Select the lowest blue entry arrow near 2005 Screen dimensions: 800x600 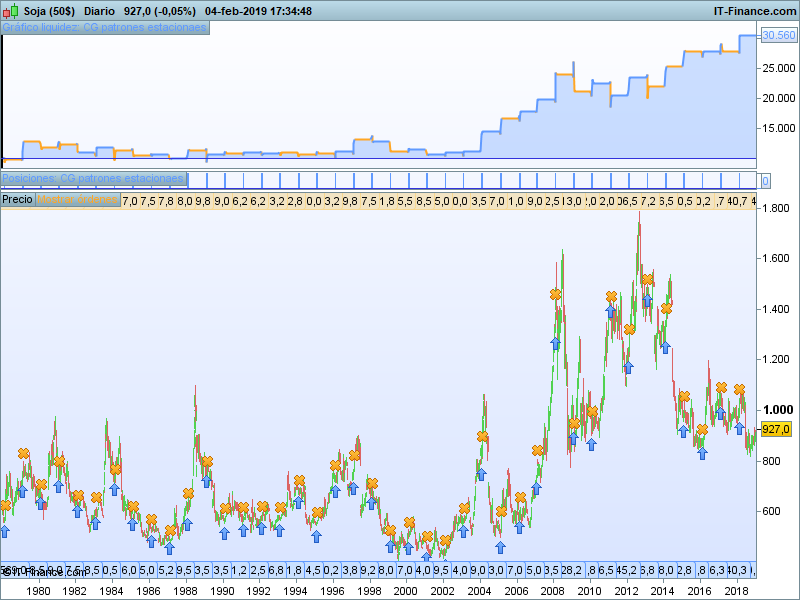[x=501, y=546]
